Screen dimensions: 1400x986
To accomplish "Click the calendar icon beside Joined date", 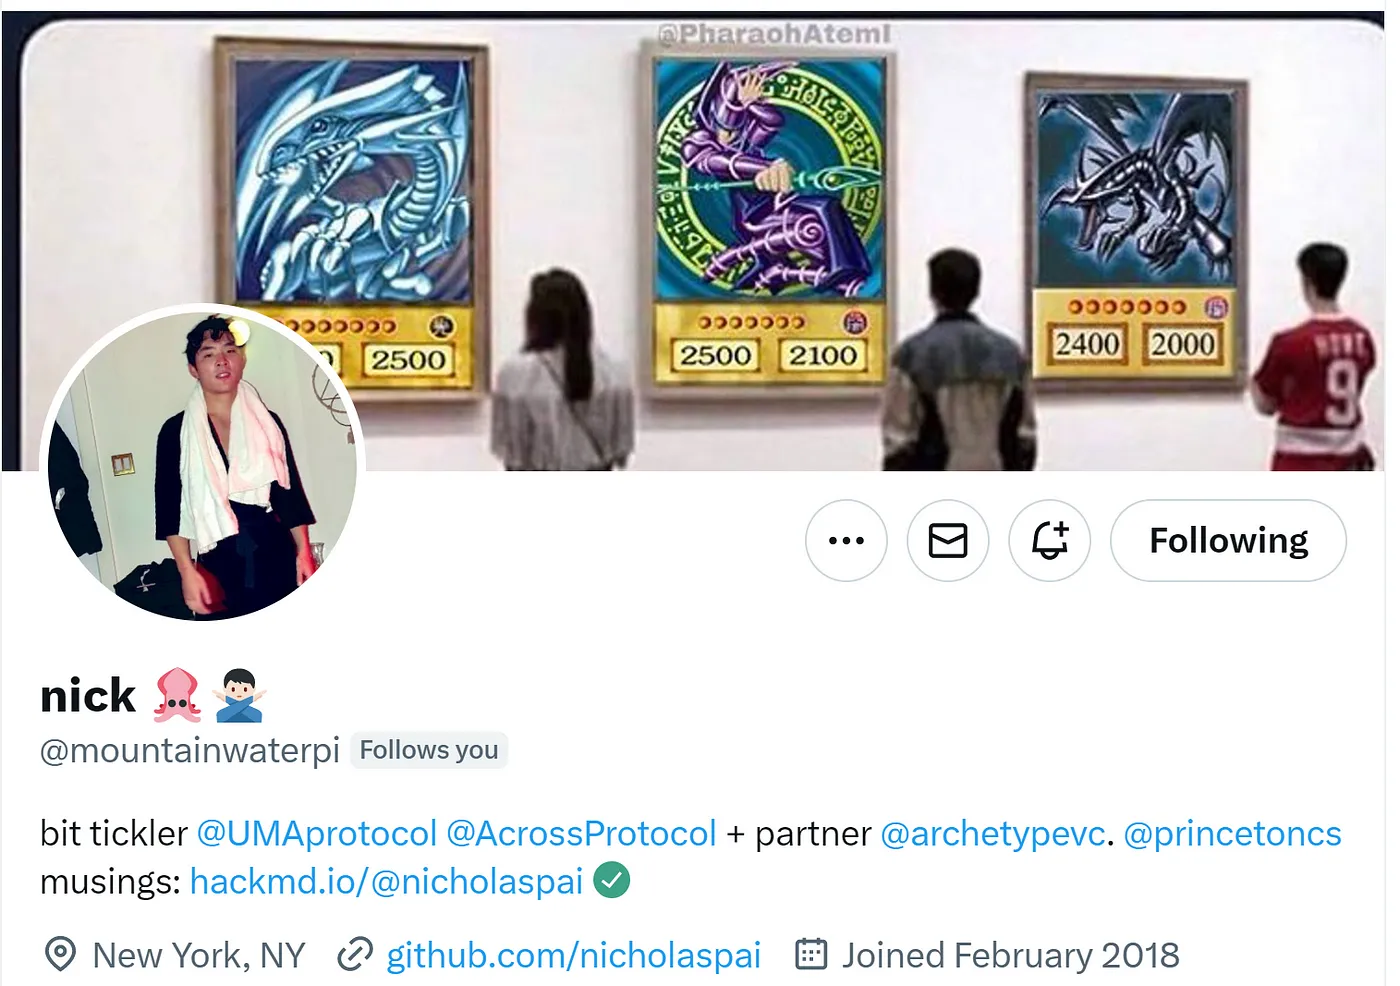I will coord(811,954).
